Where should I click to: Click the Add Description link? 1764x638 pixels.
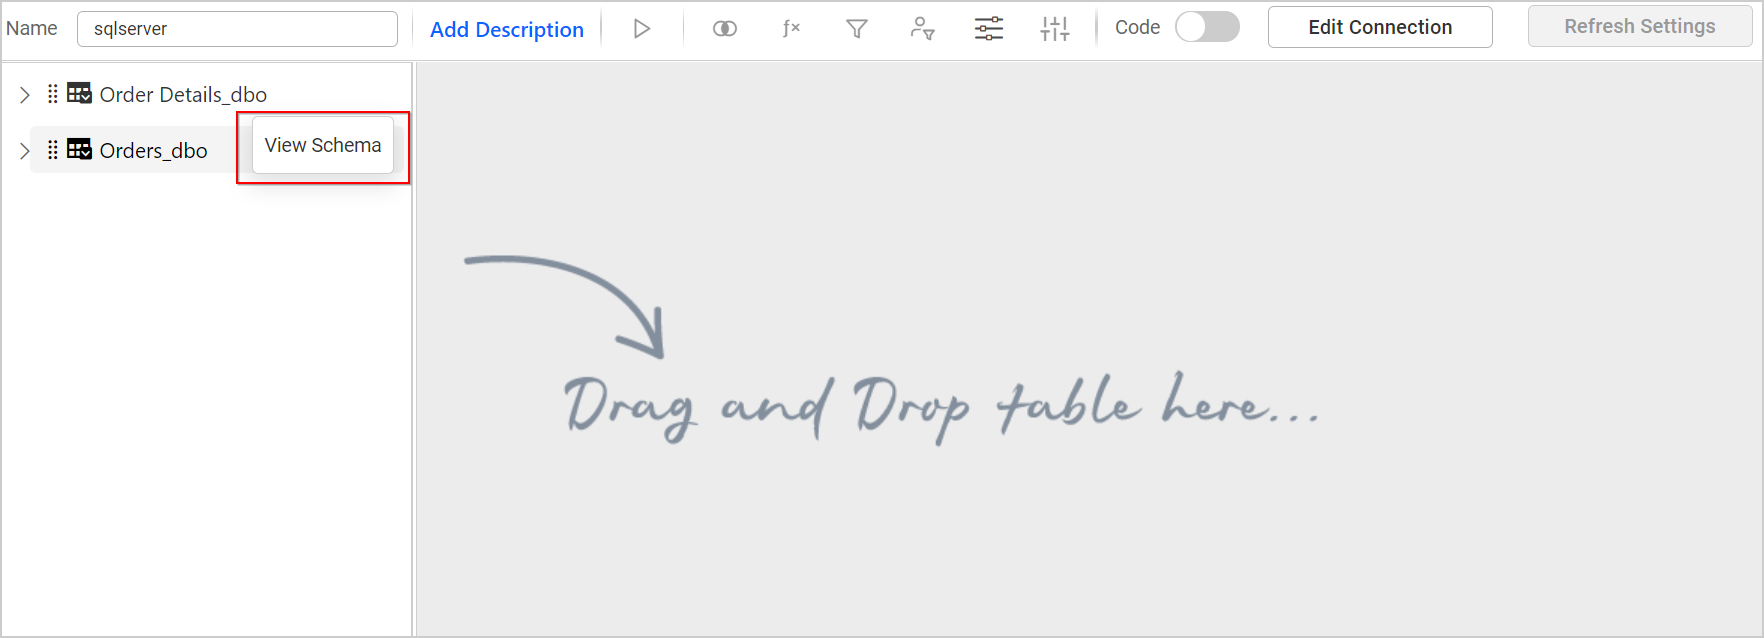[x=507, y=29]
